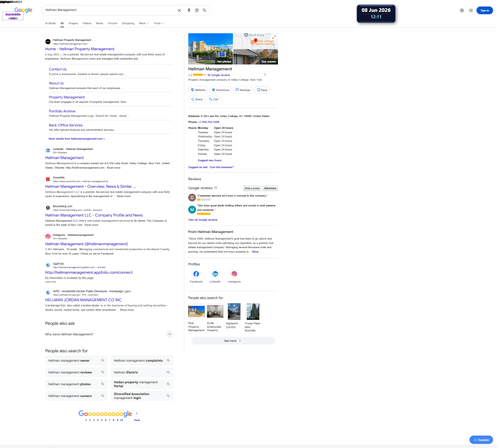Open the 'See photos' building thumbnail
The height and width of the screenshot is (448, 500).
tap(210, 49)
